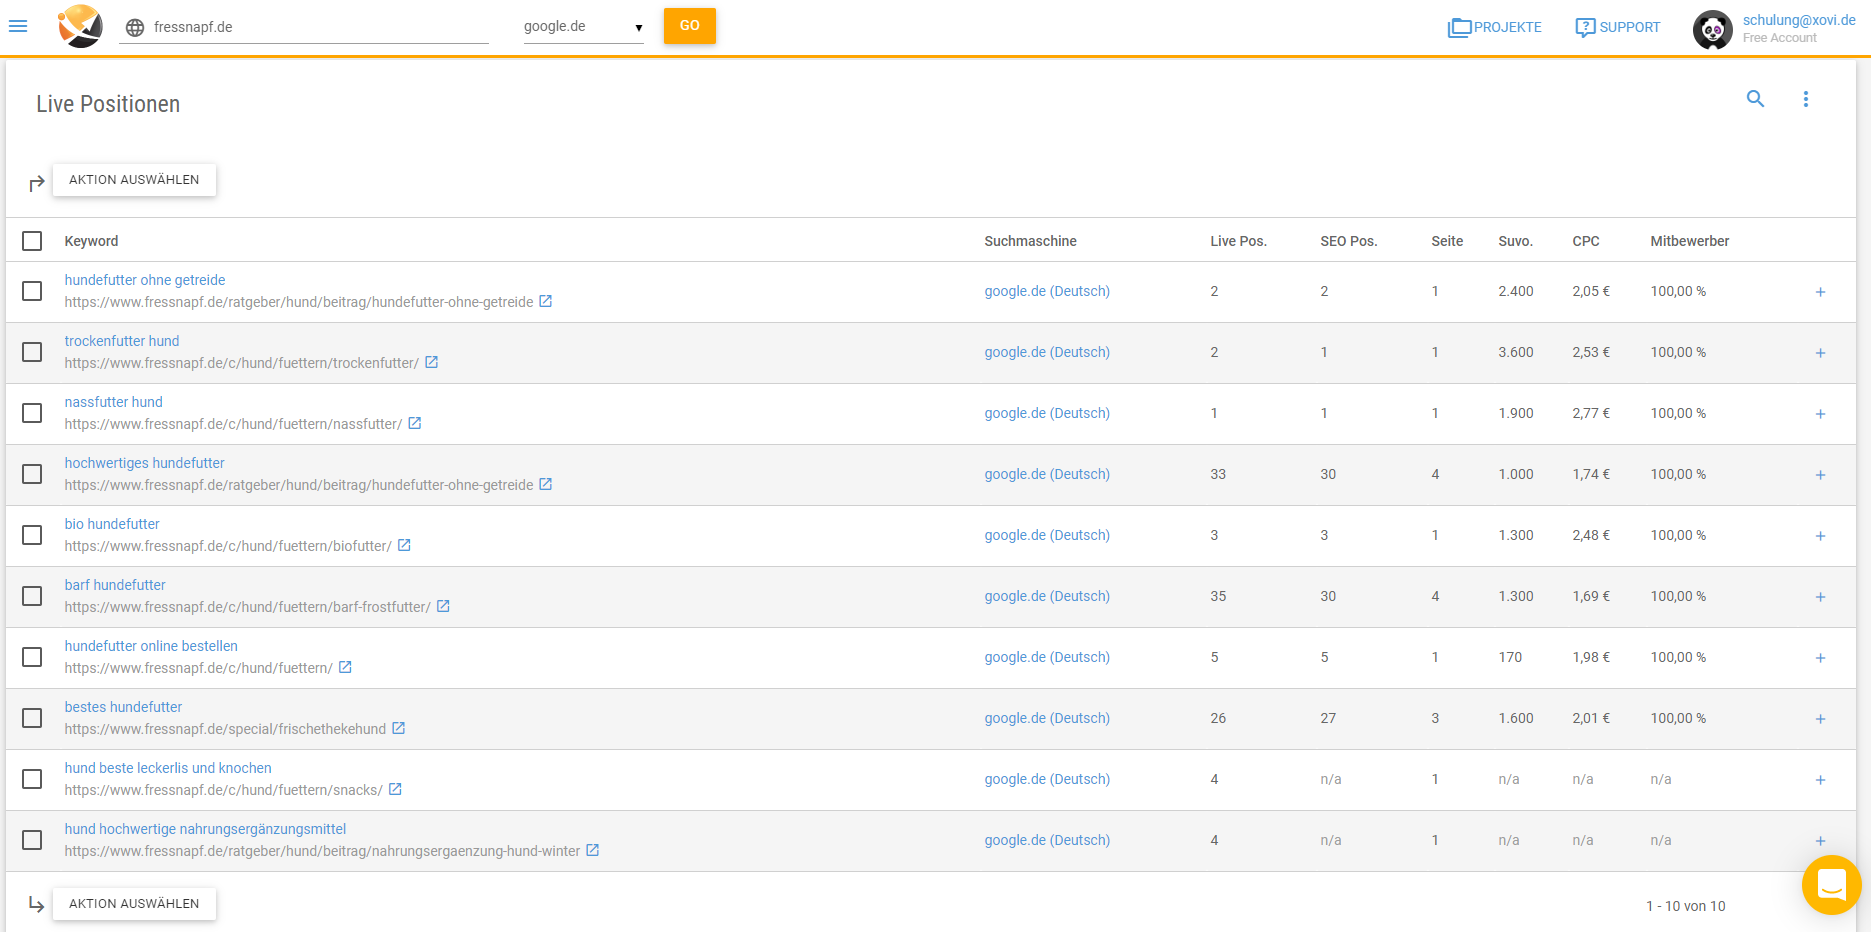
Task: Toggle the select-all checkbox in header
Action: pos(32,241)
